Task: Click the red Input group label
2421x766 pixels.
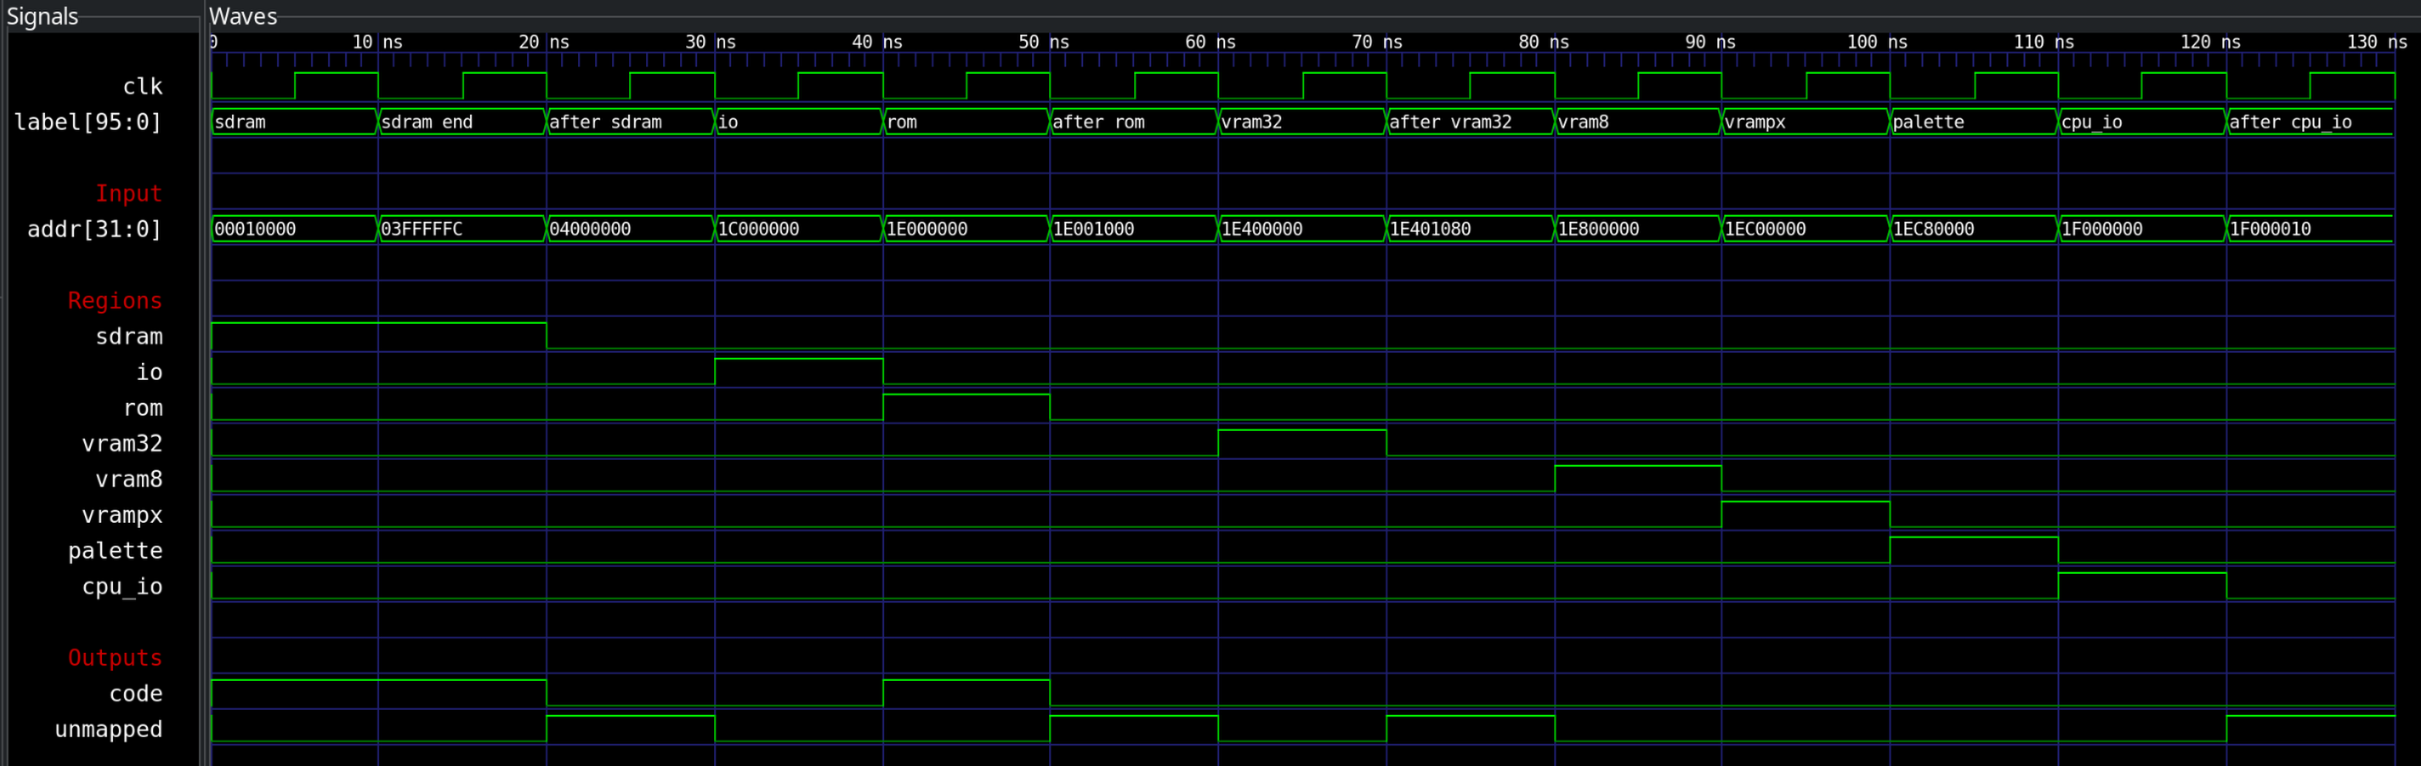Action: point(128,193)
